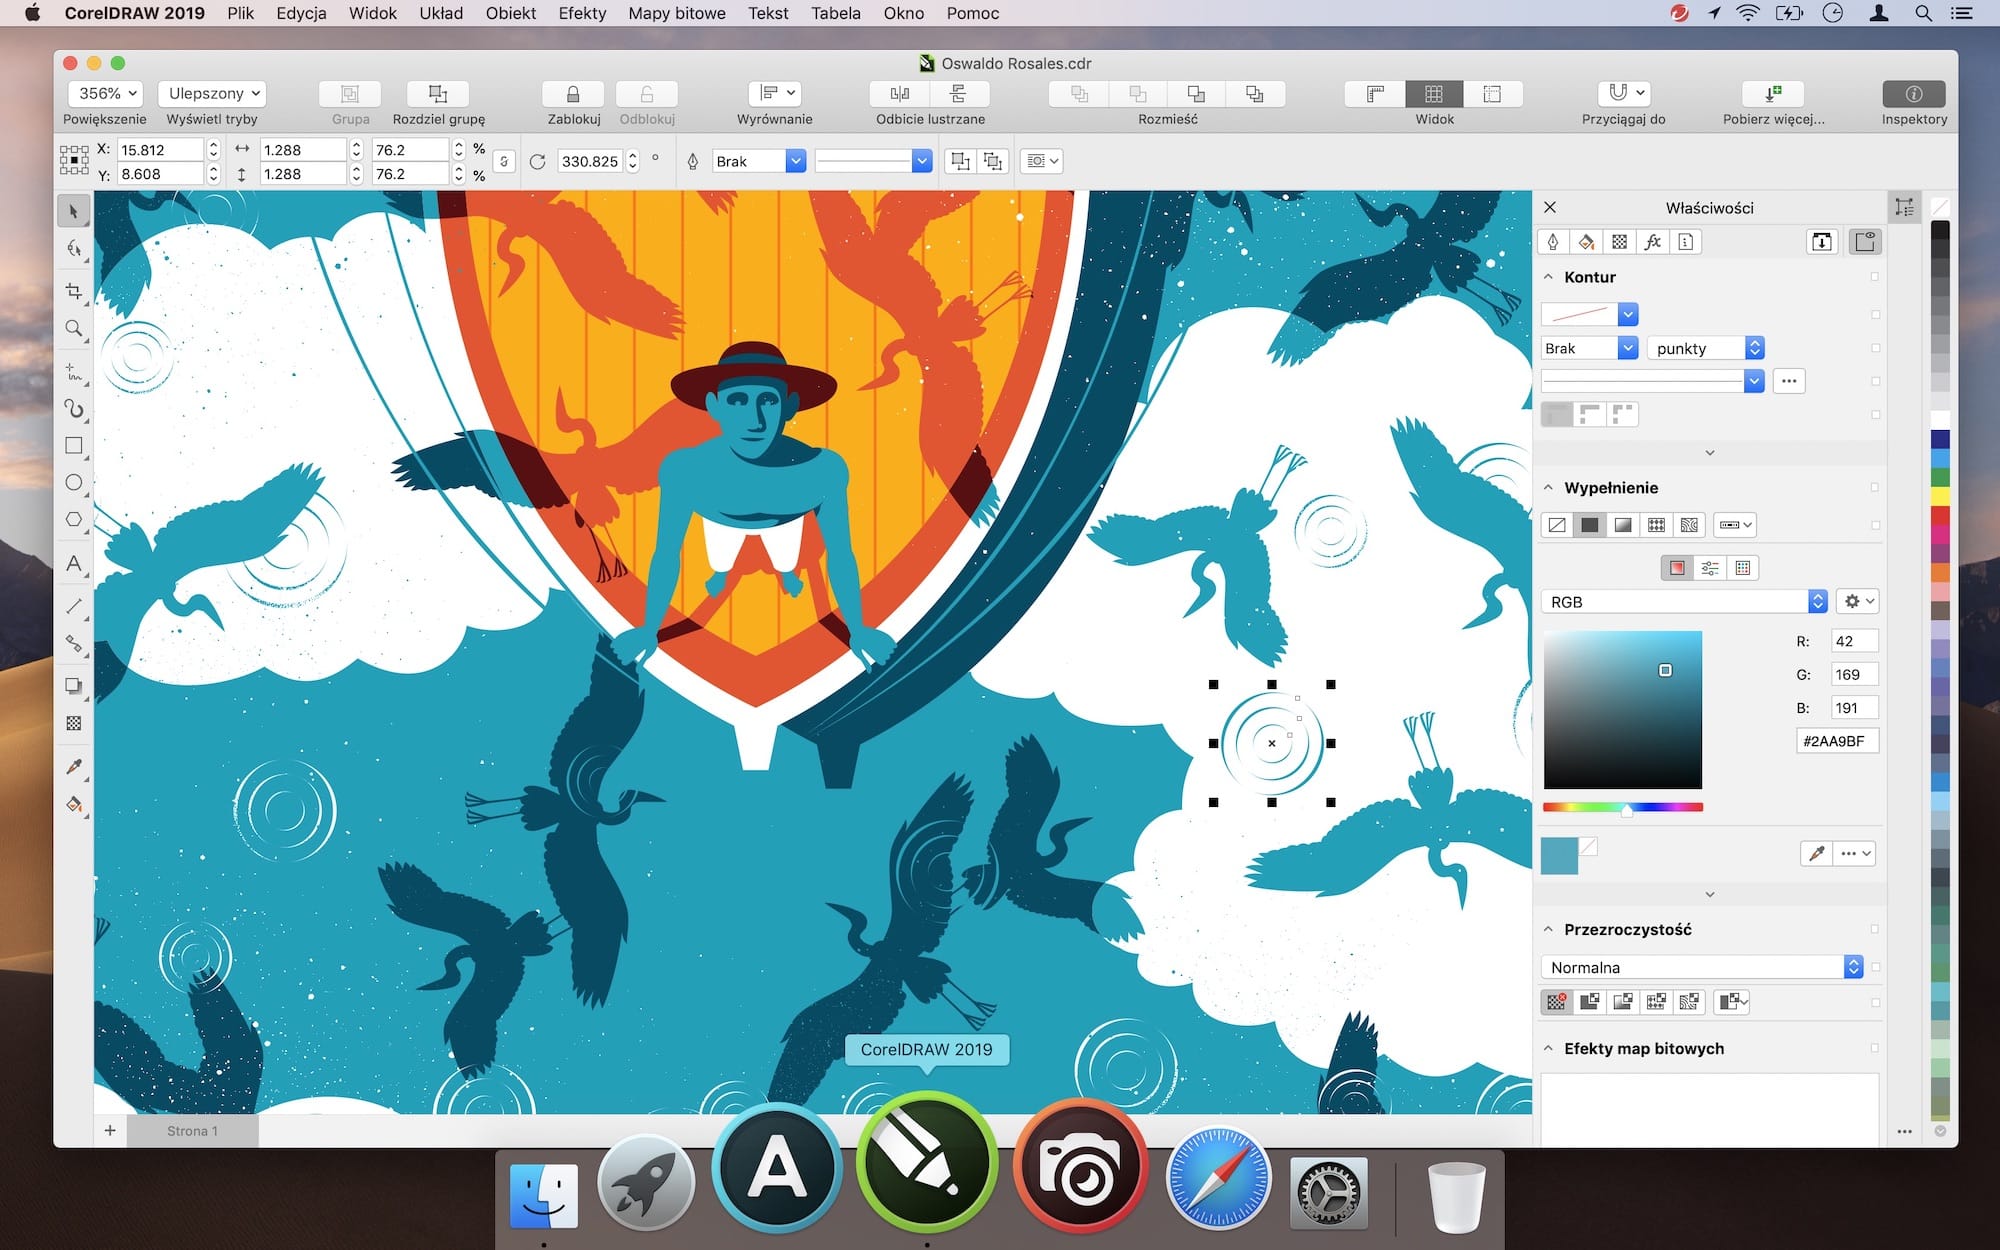Click the hex color field #2AA9BF
The image size is (2000, 1250).
point(1837,741)
